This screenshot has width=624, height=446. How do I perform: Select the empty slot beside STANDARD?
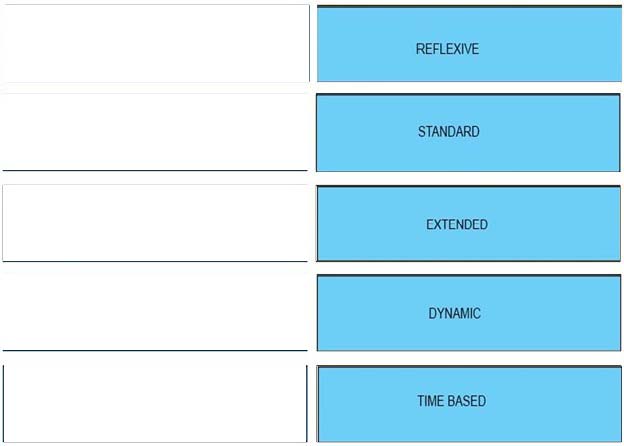click(x=155, y=132)
